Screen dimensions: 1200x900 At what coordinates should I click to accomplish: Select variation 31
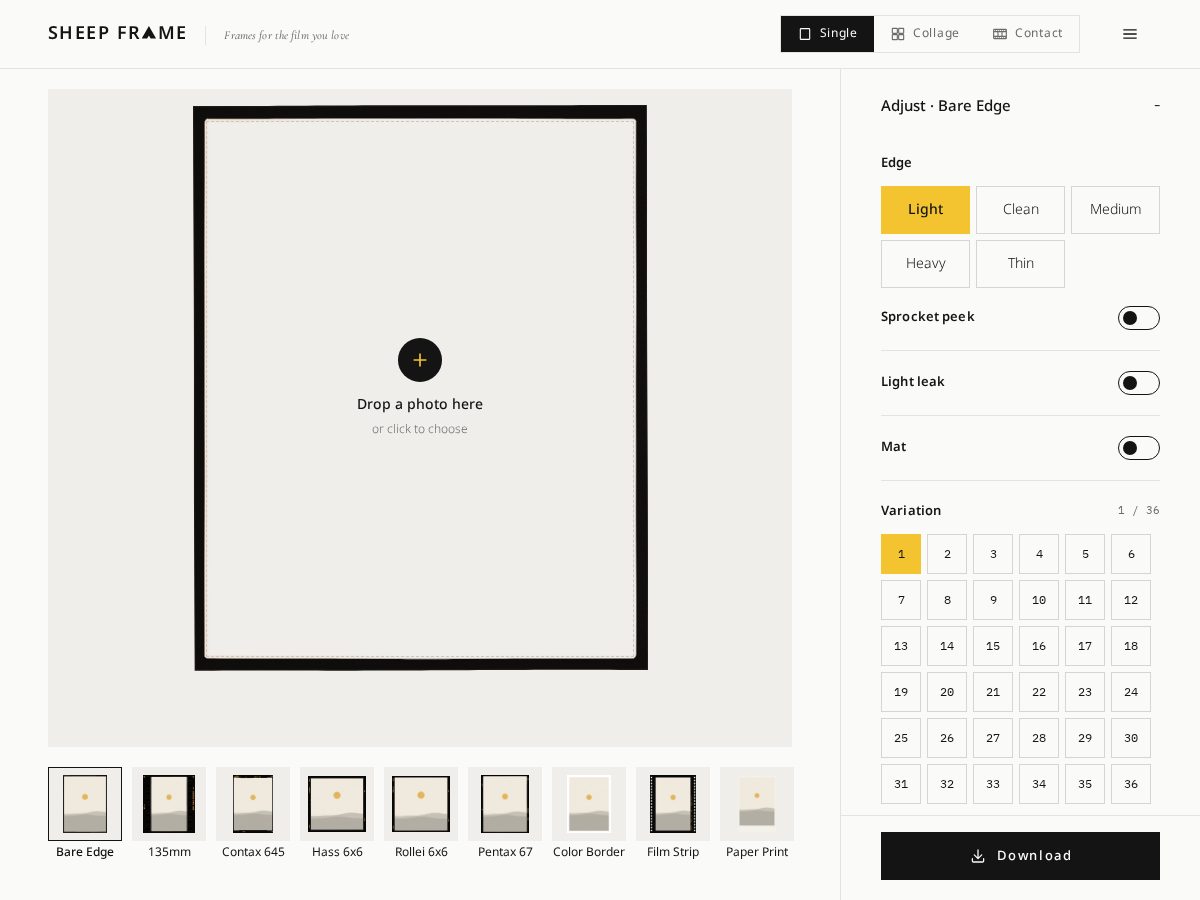pyautogui.click(x=901, y=784)
